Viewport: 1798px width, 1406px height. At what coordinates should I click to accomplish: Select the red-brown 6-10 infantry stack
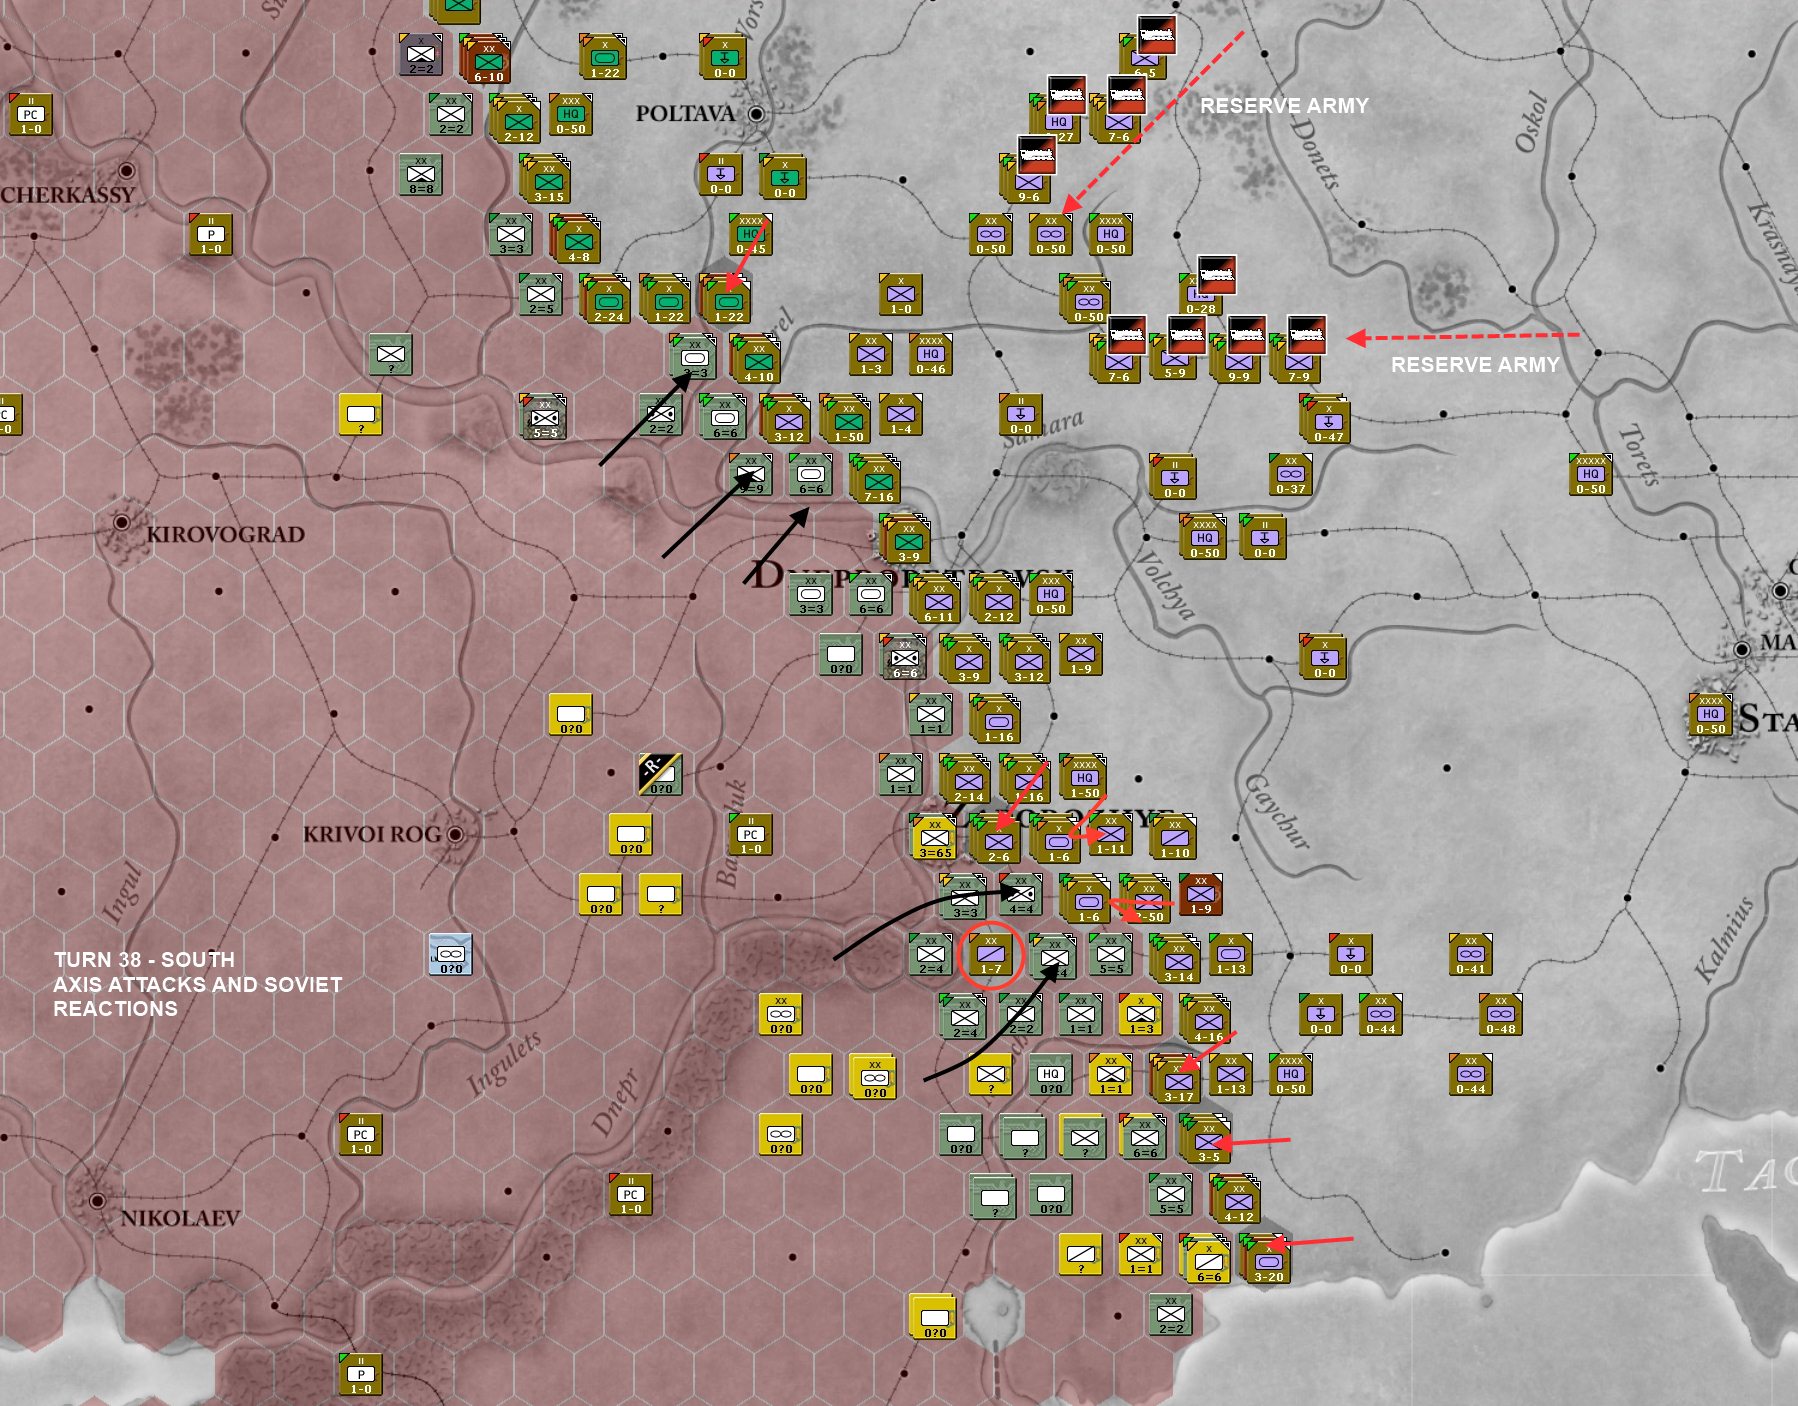click(x=487, y=60)
